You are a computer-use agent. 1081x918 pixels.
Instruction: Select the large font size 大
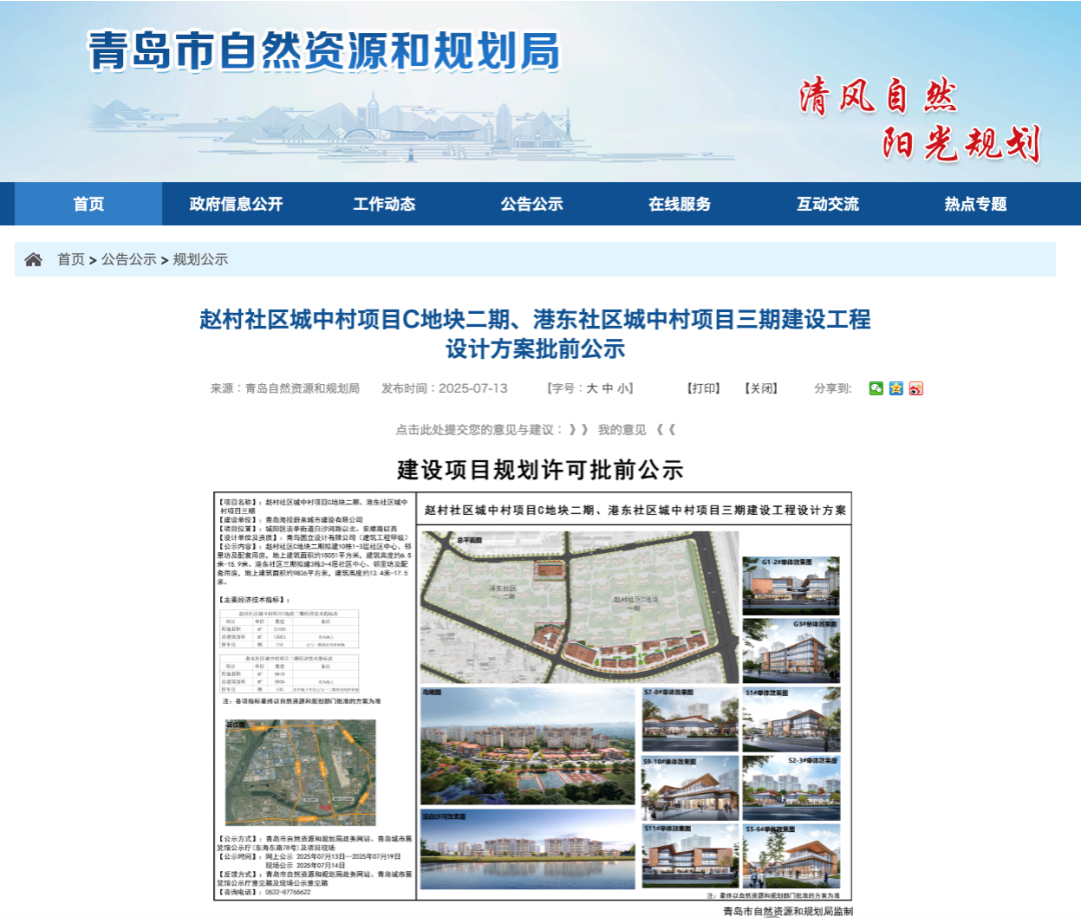coord(594,388)
